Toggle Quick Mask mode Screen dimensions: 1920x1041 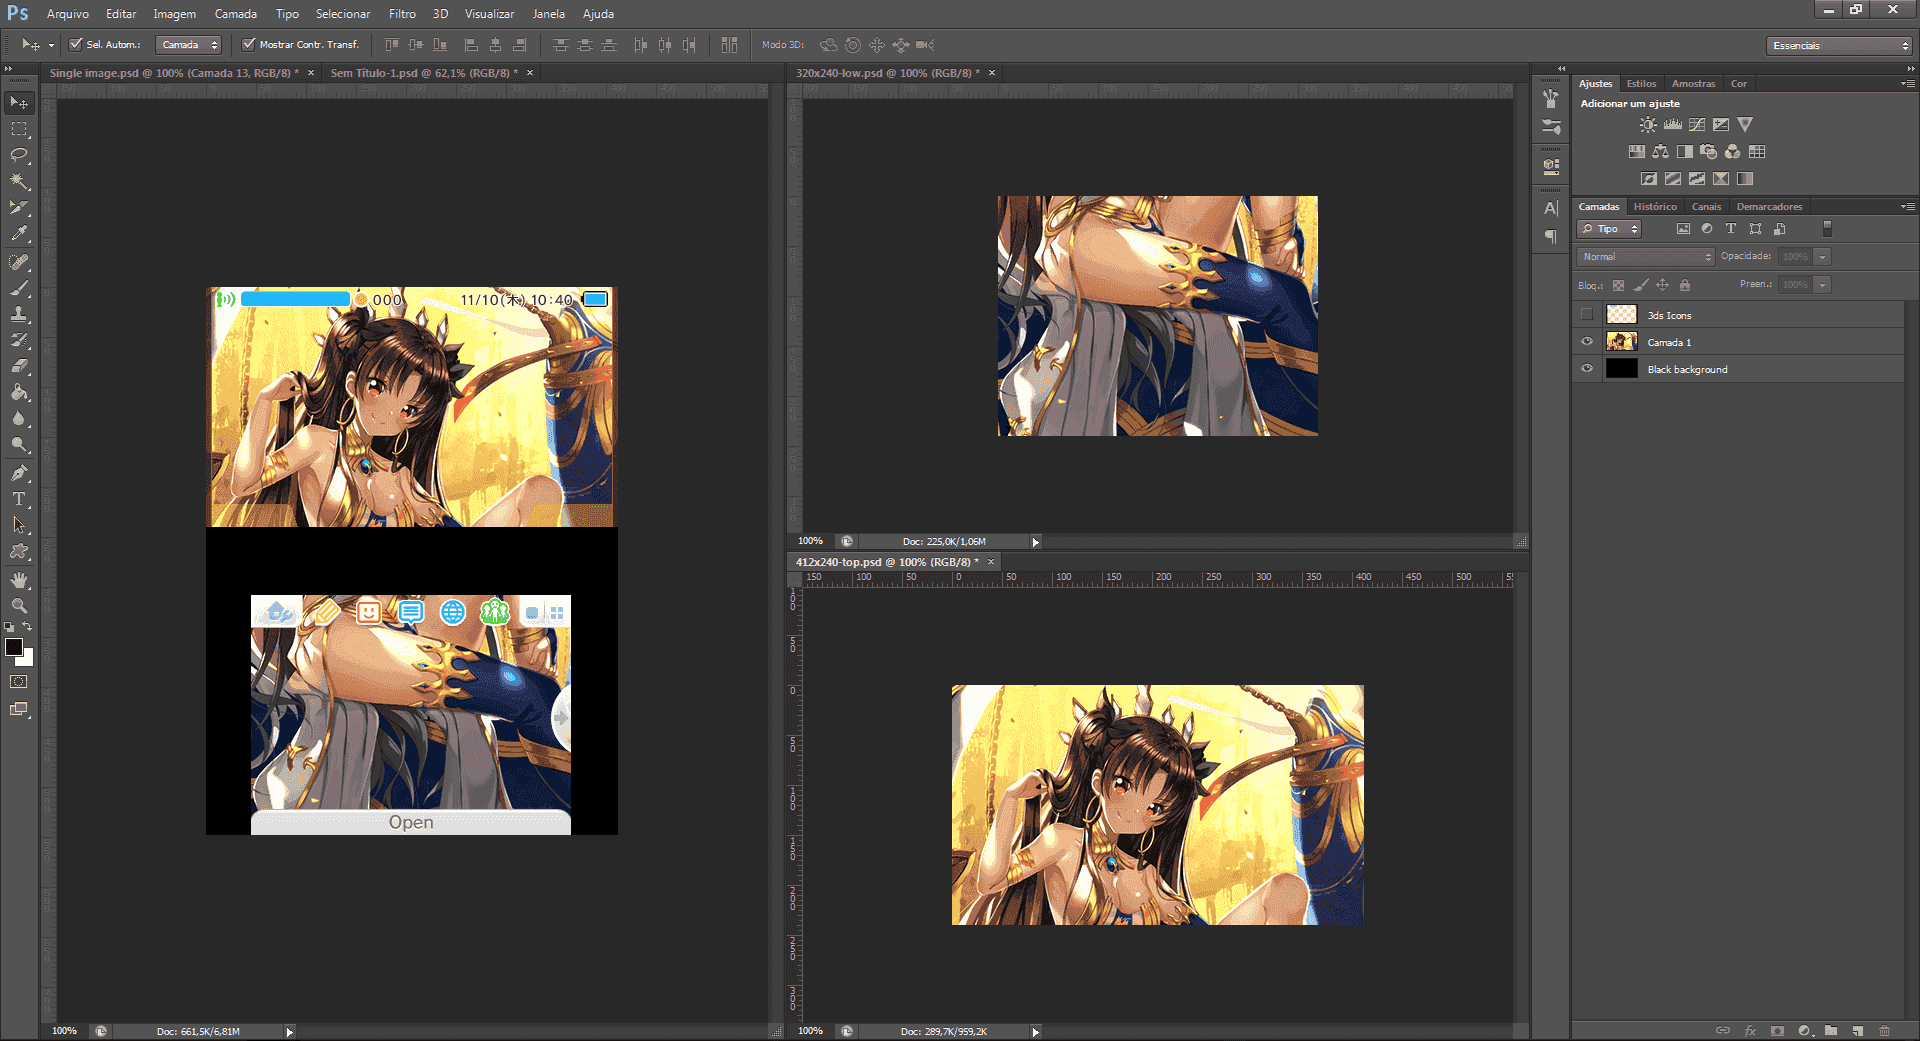19,682
